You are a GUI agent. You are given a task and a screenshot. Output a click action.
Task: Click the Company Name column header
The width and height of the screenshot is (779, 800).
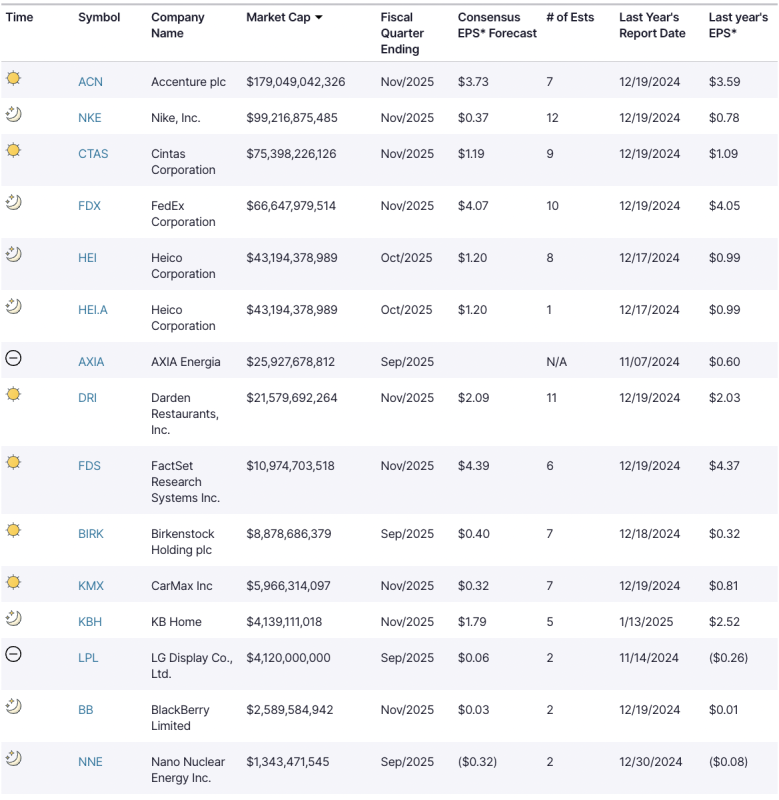(178, 26)
